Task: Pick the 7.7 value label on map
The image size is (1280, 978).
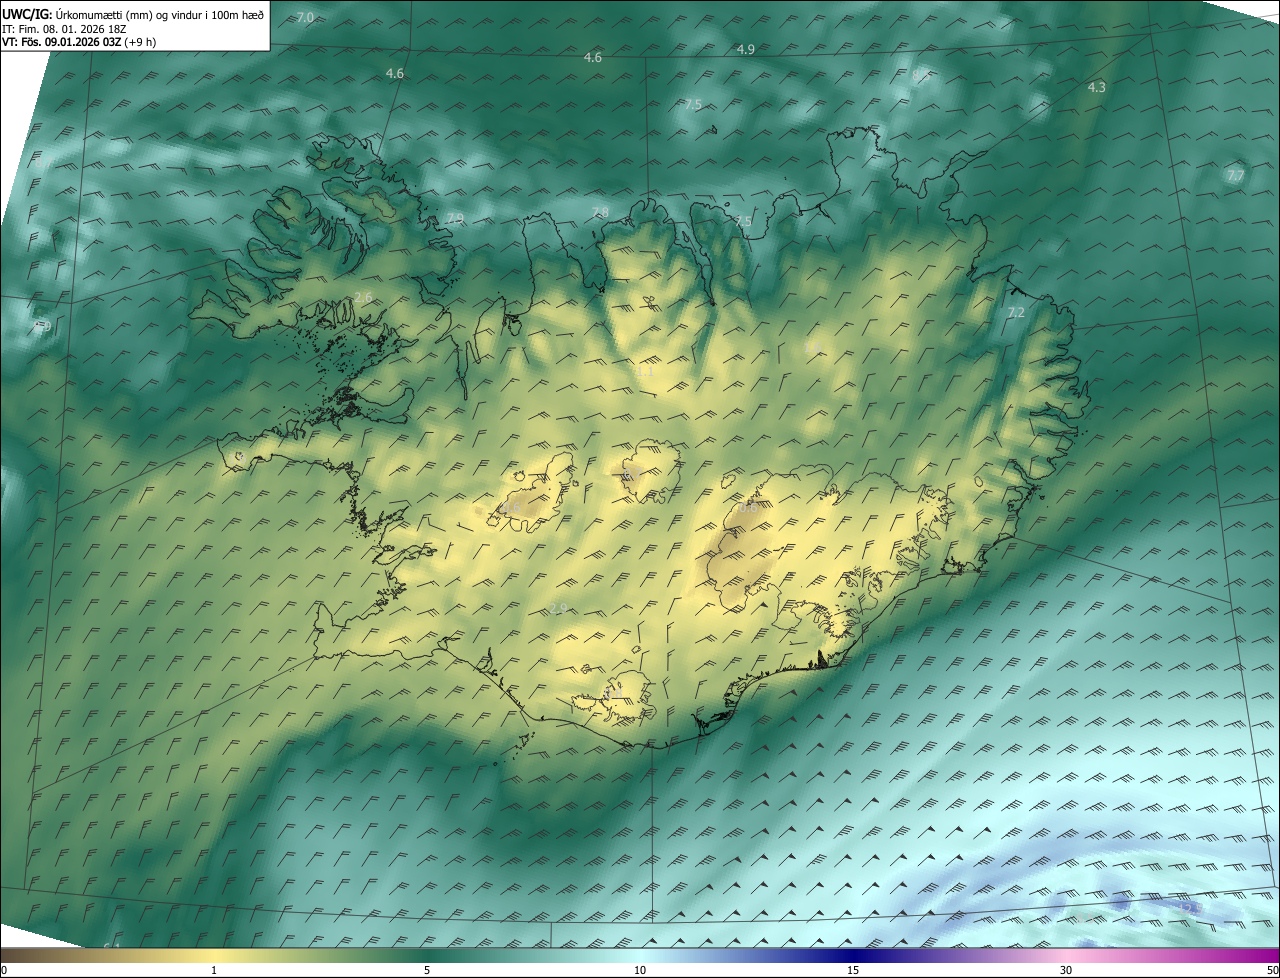Action: pyautogui.click(x=1236, y=175)
